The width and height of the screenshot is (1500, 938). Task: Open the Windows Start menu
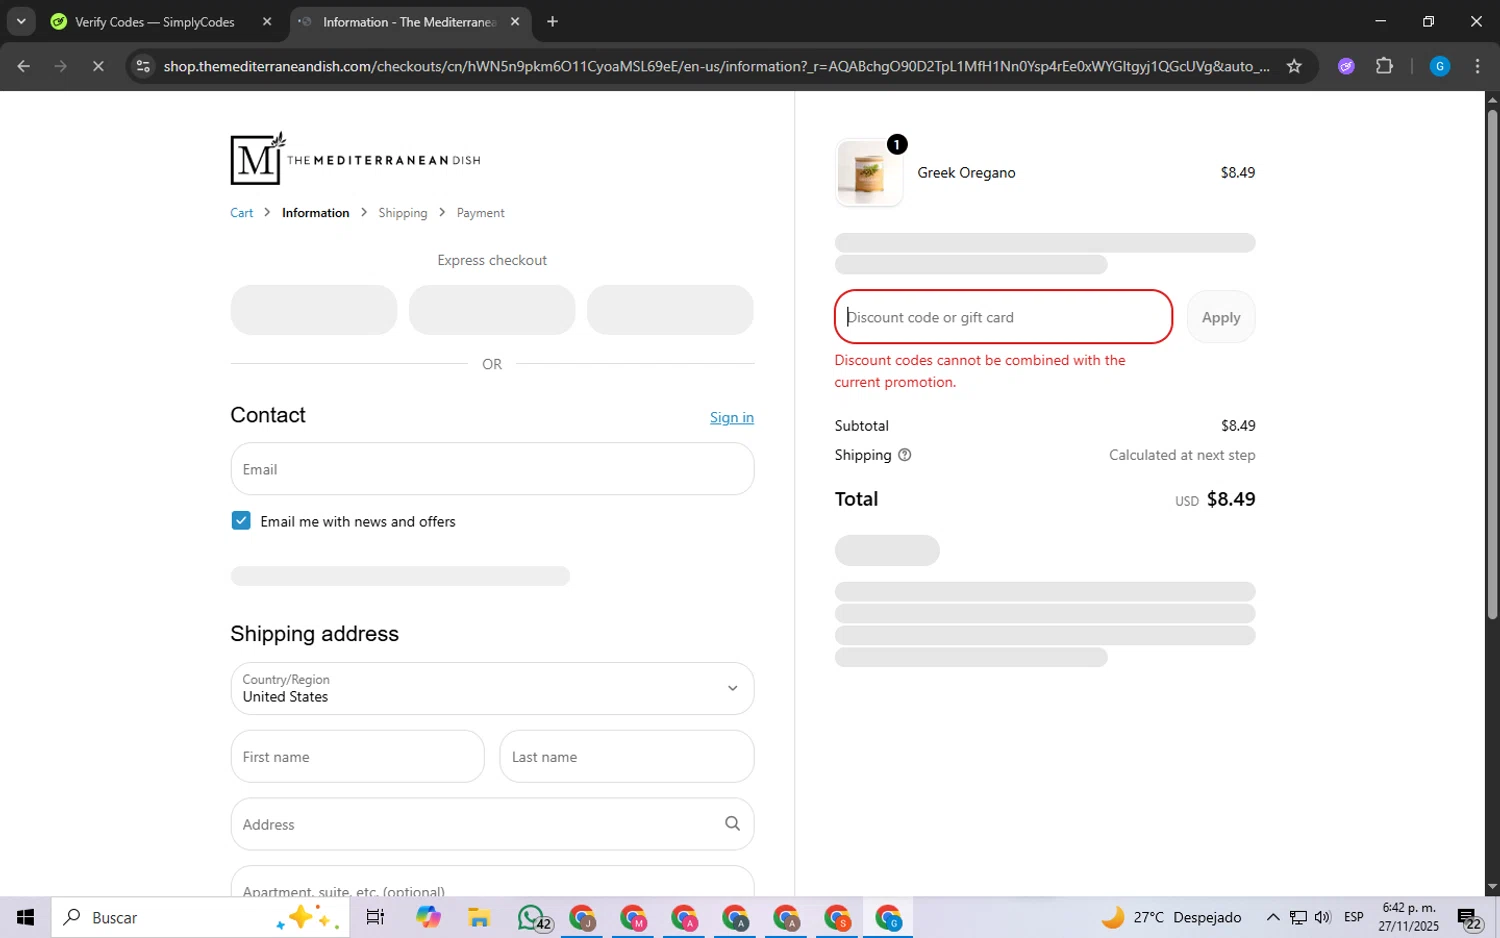coord(25,917)
